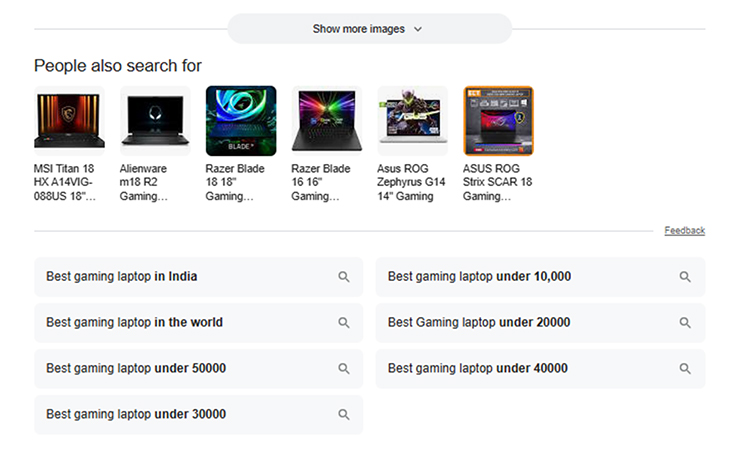750x450 pixels.
Task: Open ASUS ROG Strix SCAR 18 thumbnail
Action: pyautogui.click(x=498, y=121)
